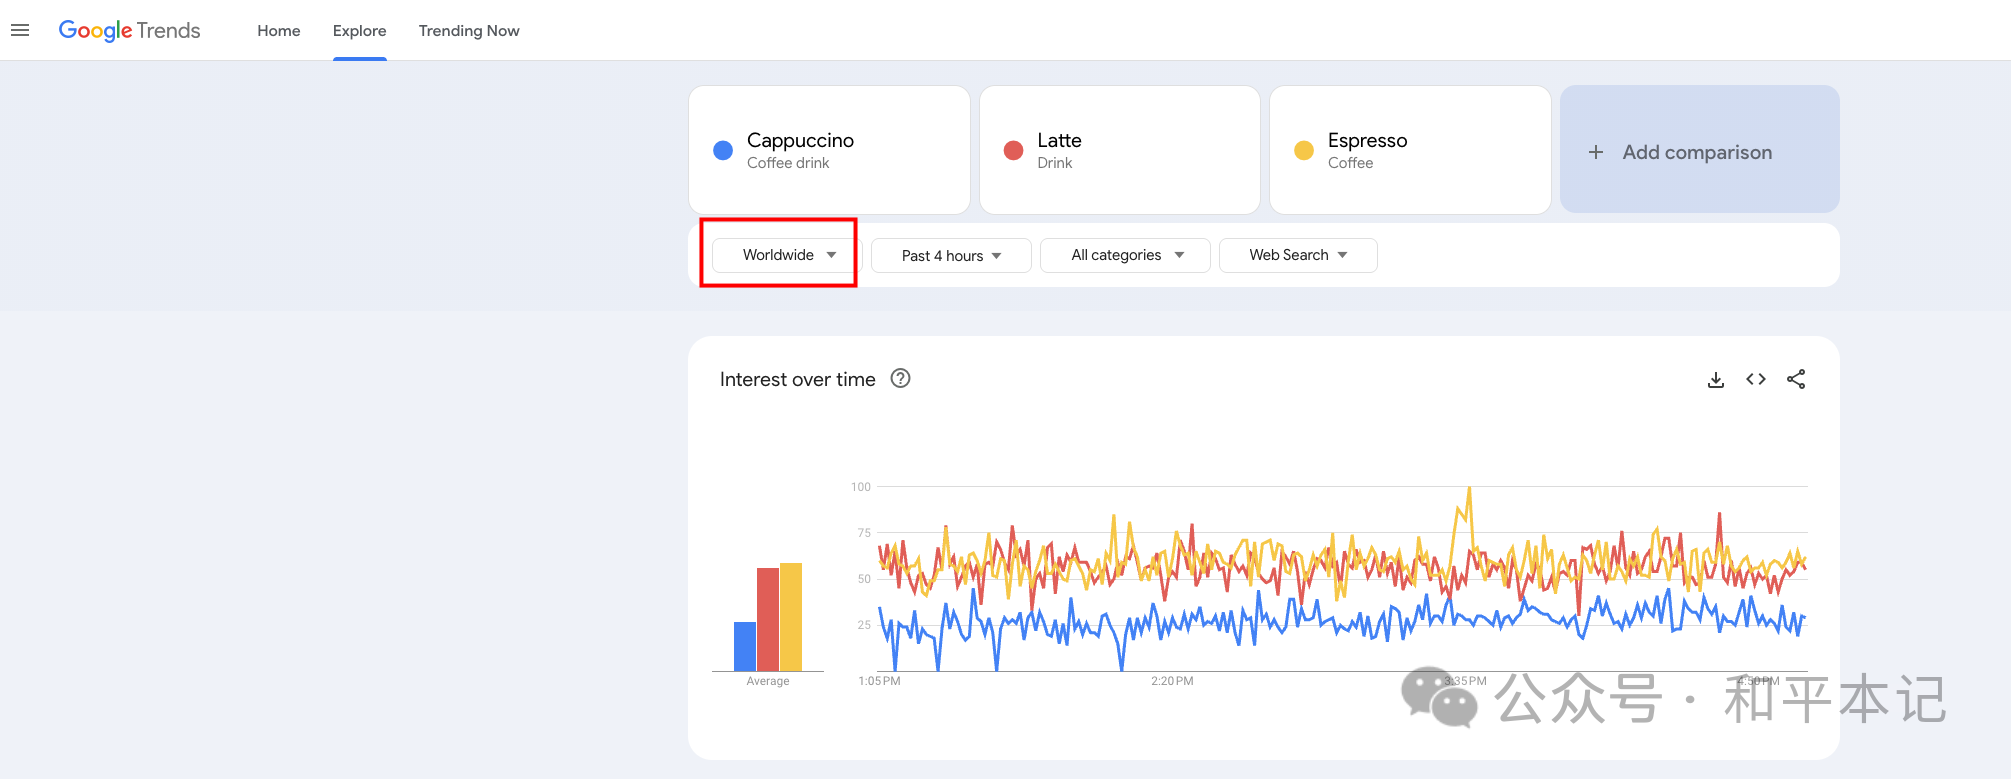Edit the Espresso search term card
This screenshot has width=2011, height=779.
[1410, 150]
